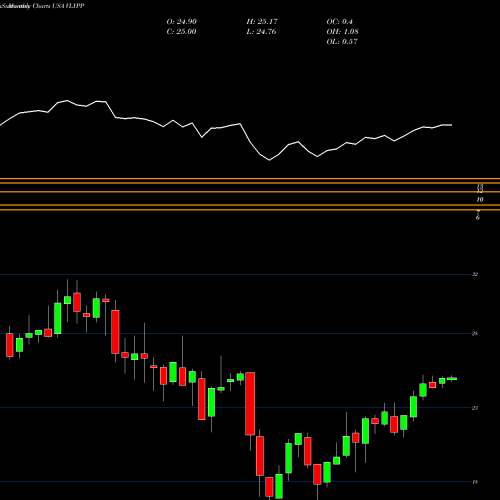The image size is (500, 500).
Task: Click the Charts USA FLYPP title text
Action: pyautogui.click(x=58, y=6)
